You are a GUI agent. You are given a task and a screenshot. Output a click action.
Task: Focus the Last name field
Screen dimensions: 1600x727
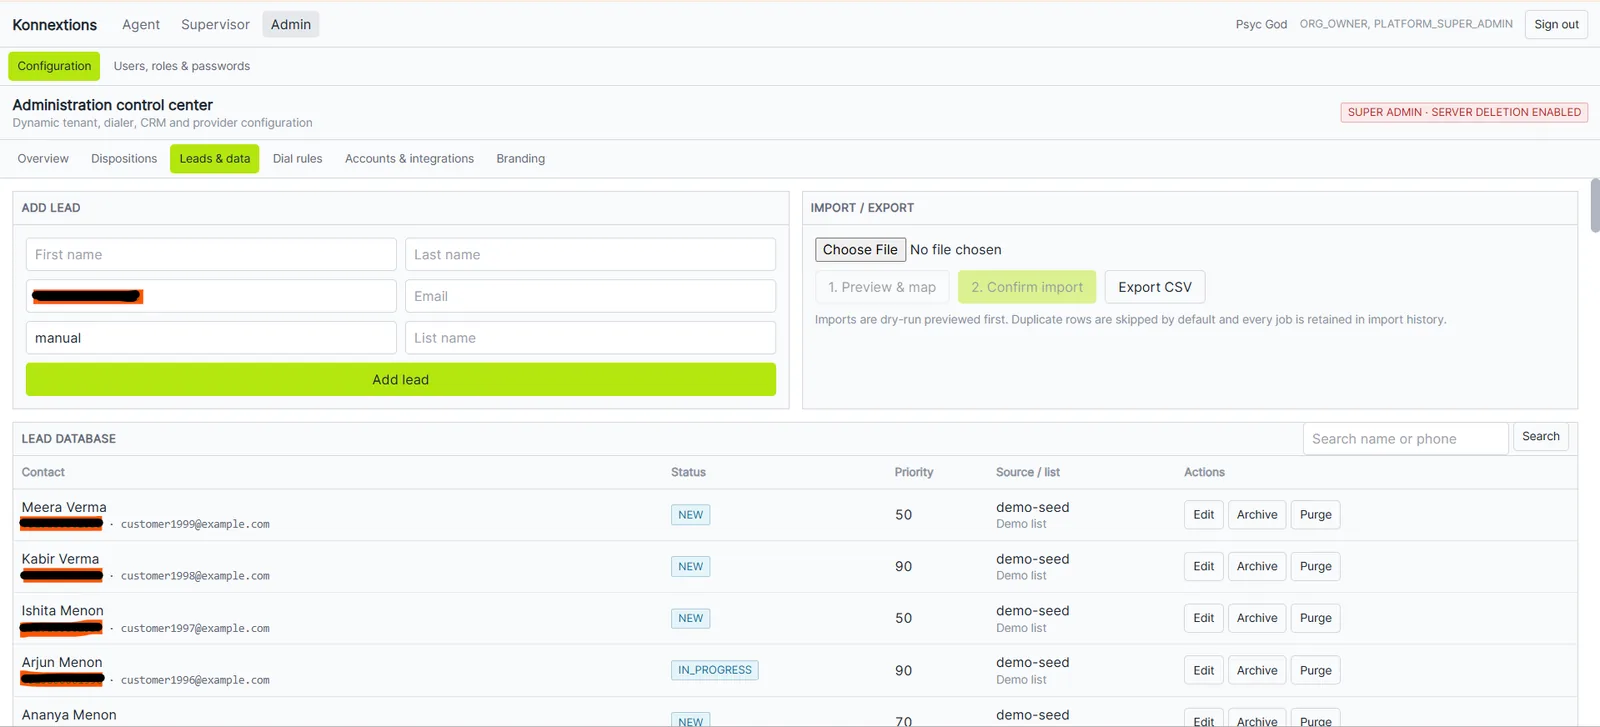pyautogui.click(x=590, y=254)
